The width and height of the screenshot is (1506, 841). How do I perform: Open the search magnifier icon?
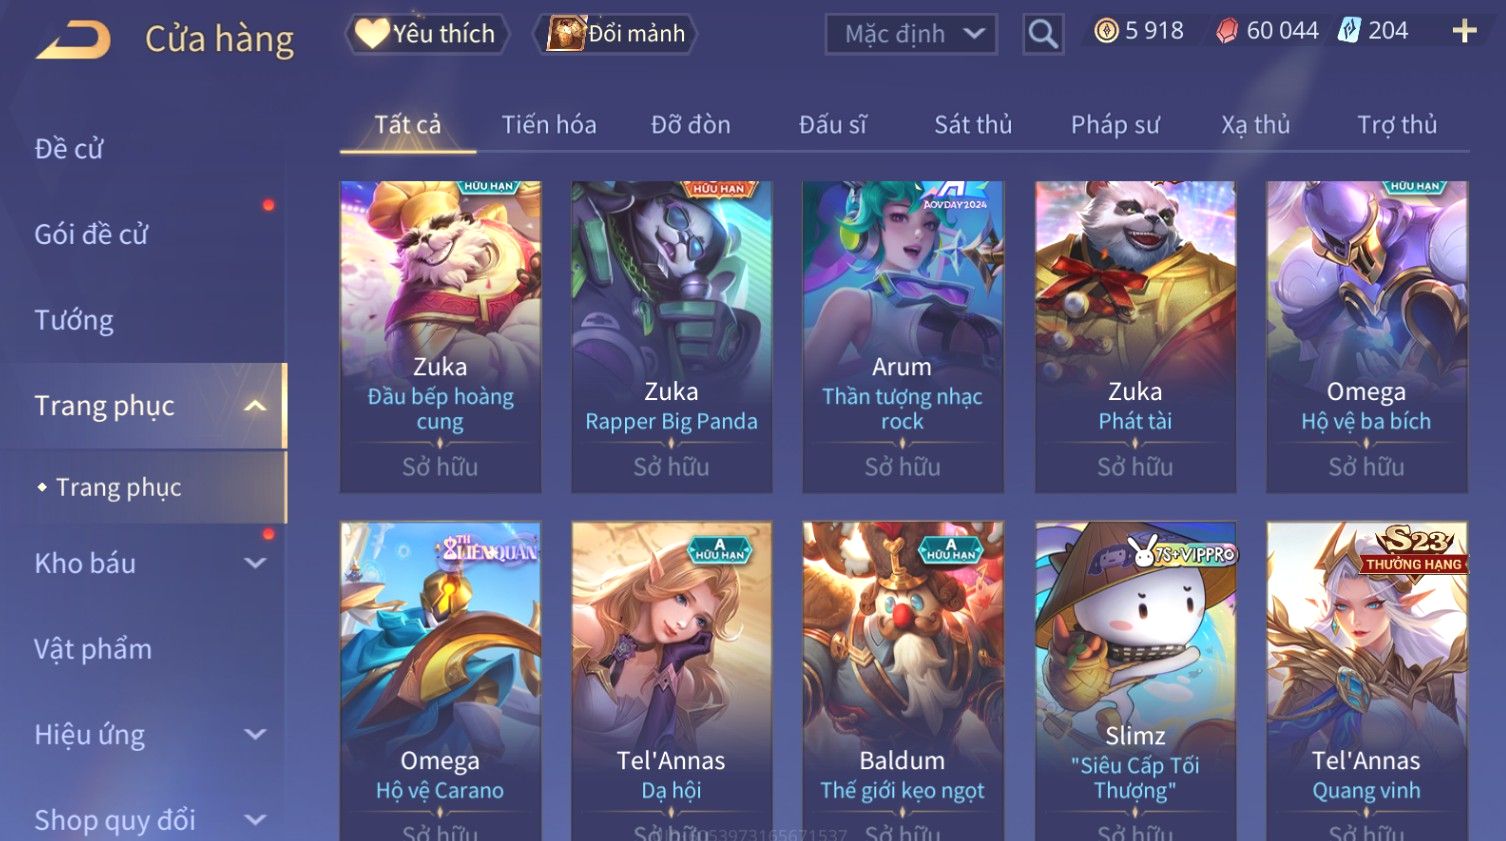point(1043,34)
